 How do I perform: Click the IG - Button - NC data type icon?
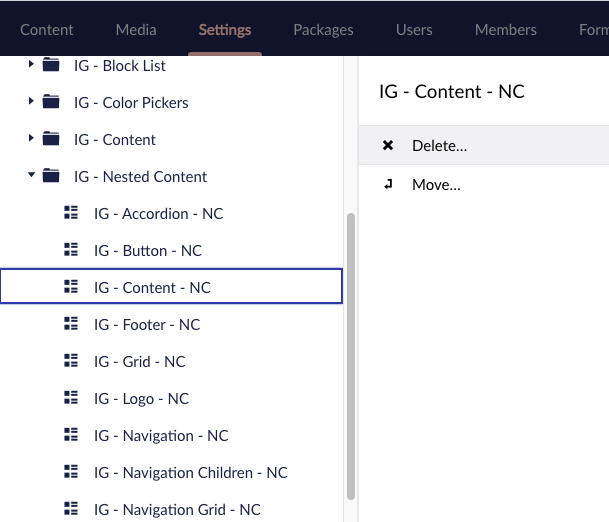(x=71, y=249)
